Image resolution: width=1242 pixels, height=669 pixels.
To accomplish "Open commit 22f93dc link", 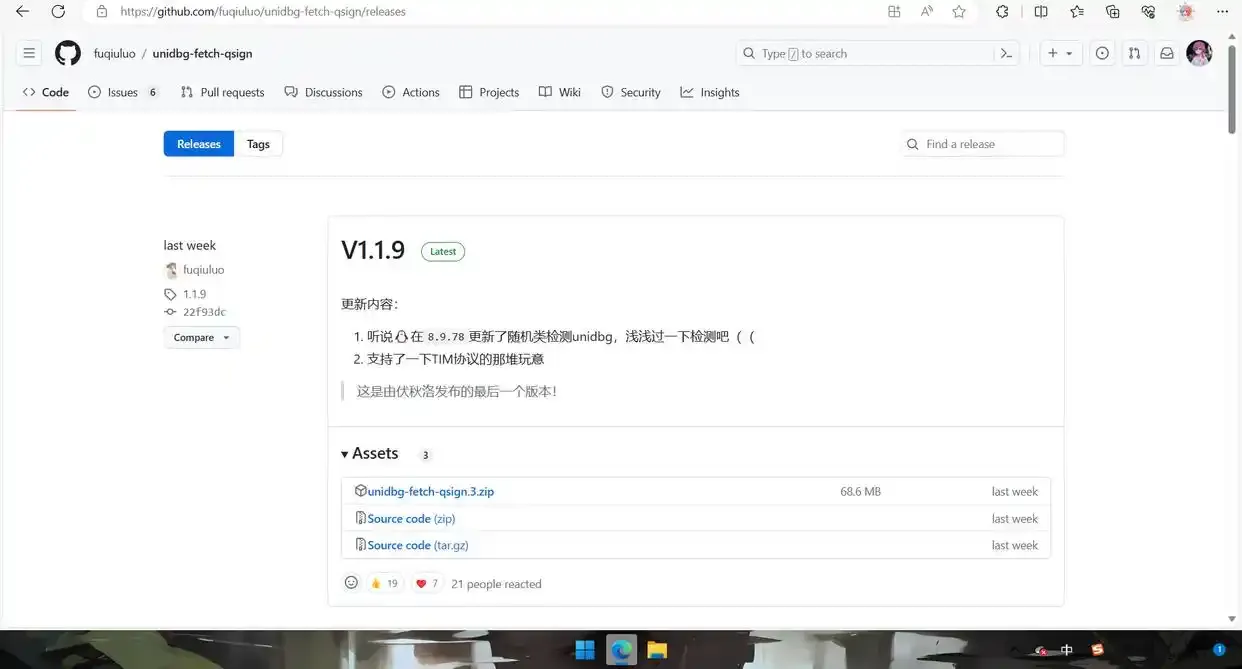I will [204, 312].
